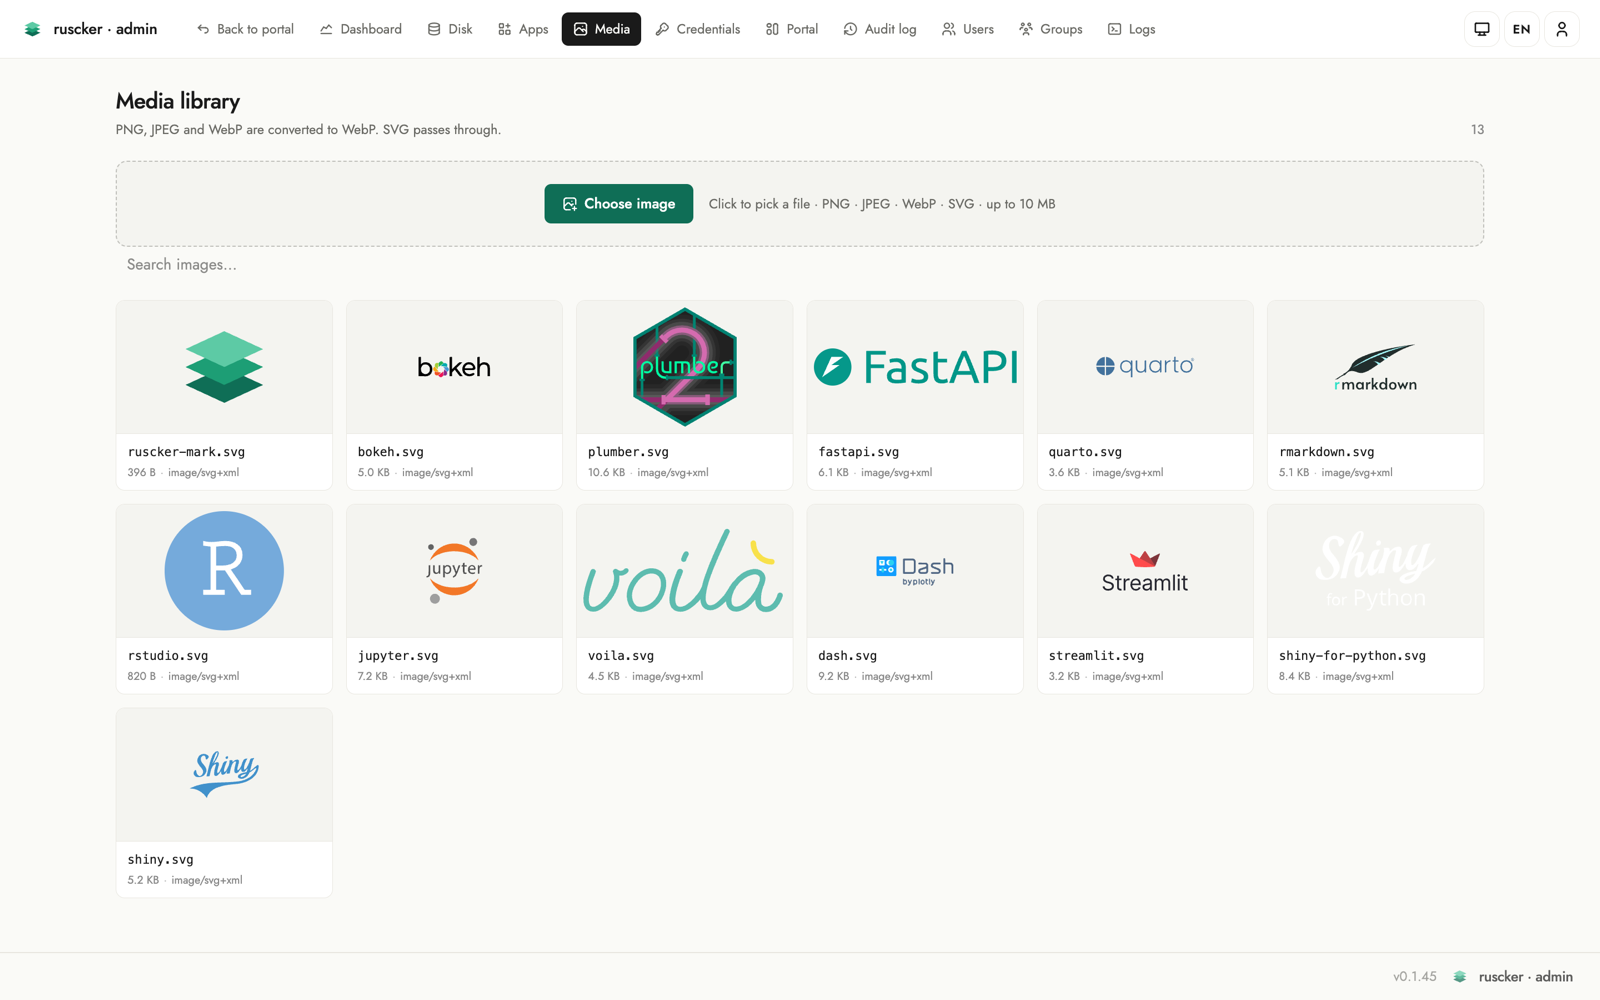Click the Back to portal link

coord(245,29)
